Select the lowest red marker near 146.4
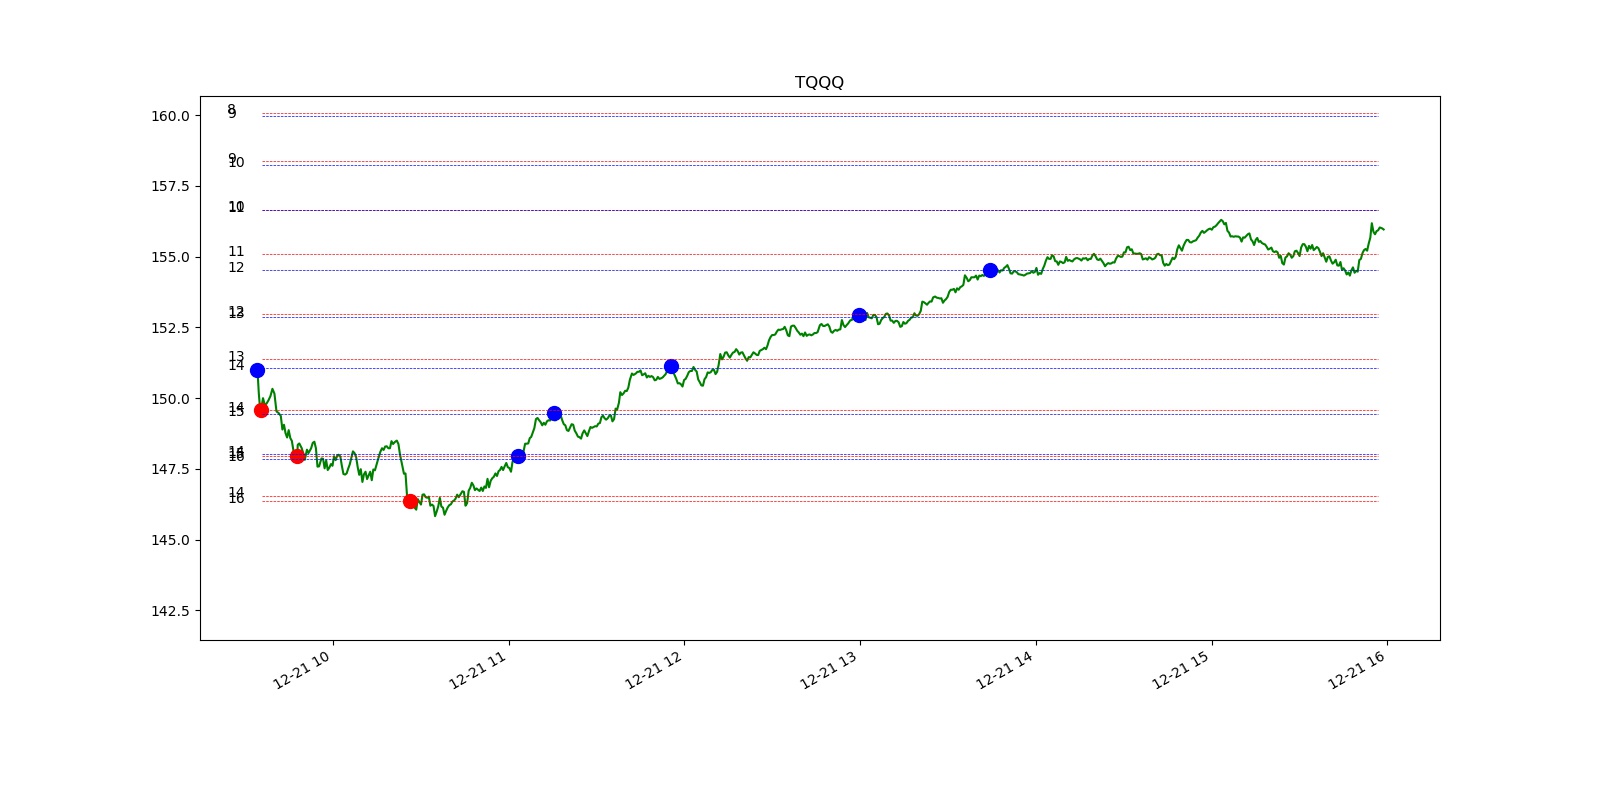The image size is (1600, 800). click(x=410, y=501)
